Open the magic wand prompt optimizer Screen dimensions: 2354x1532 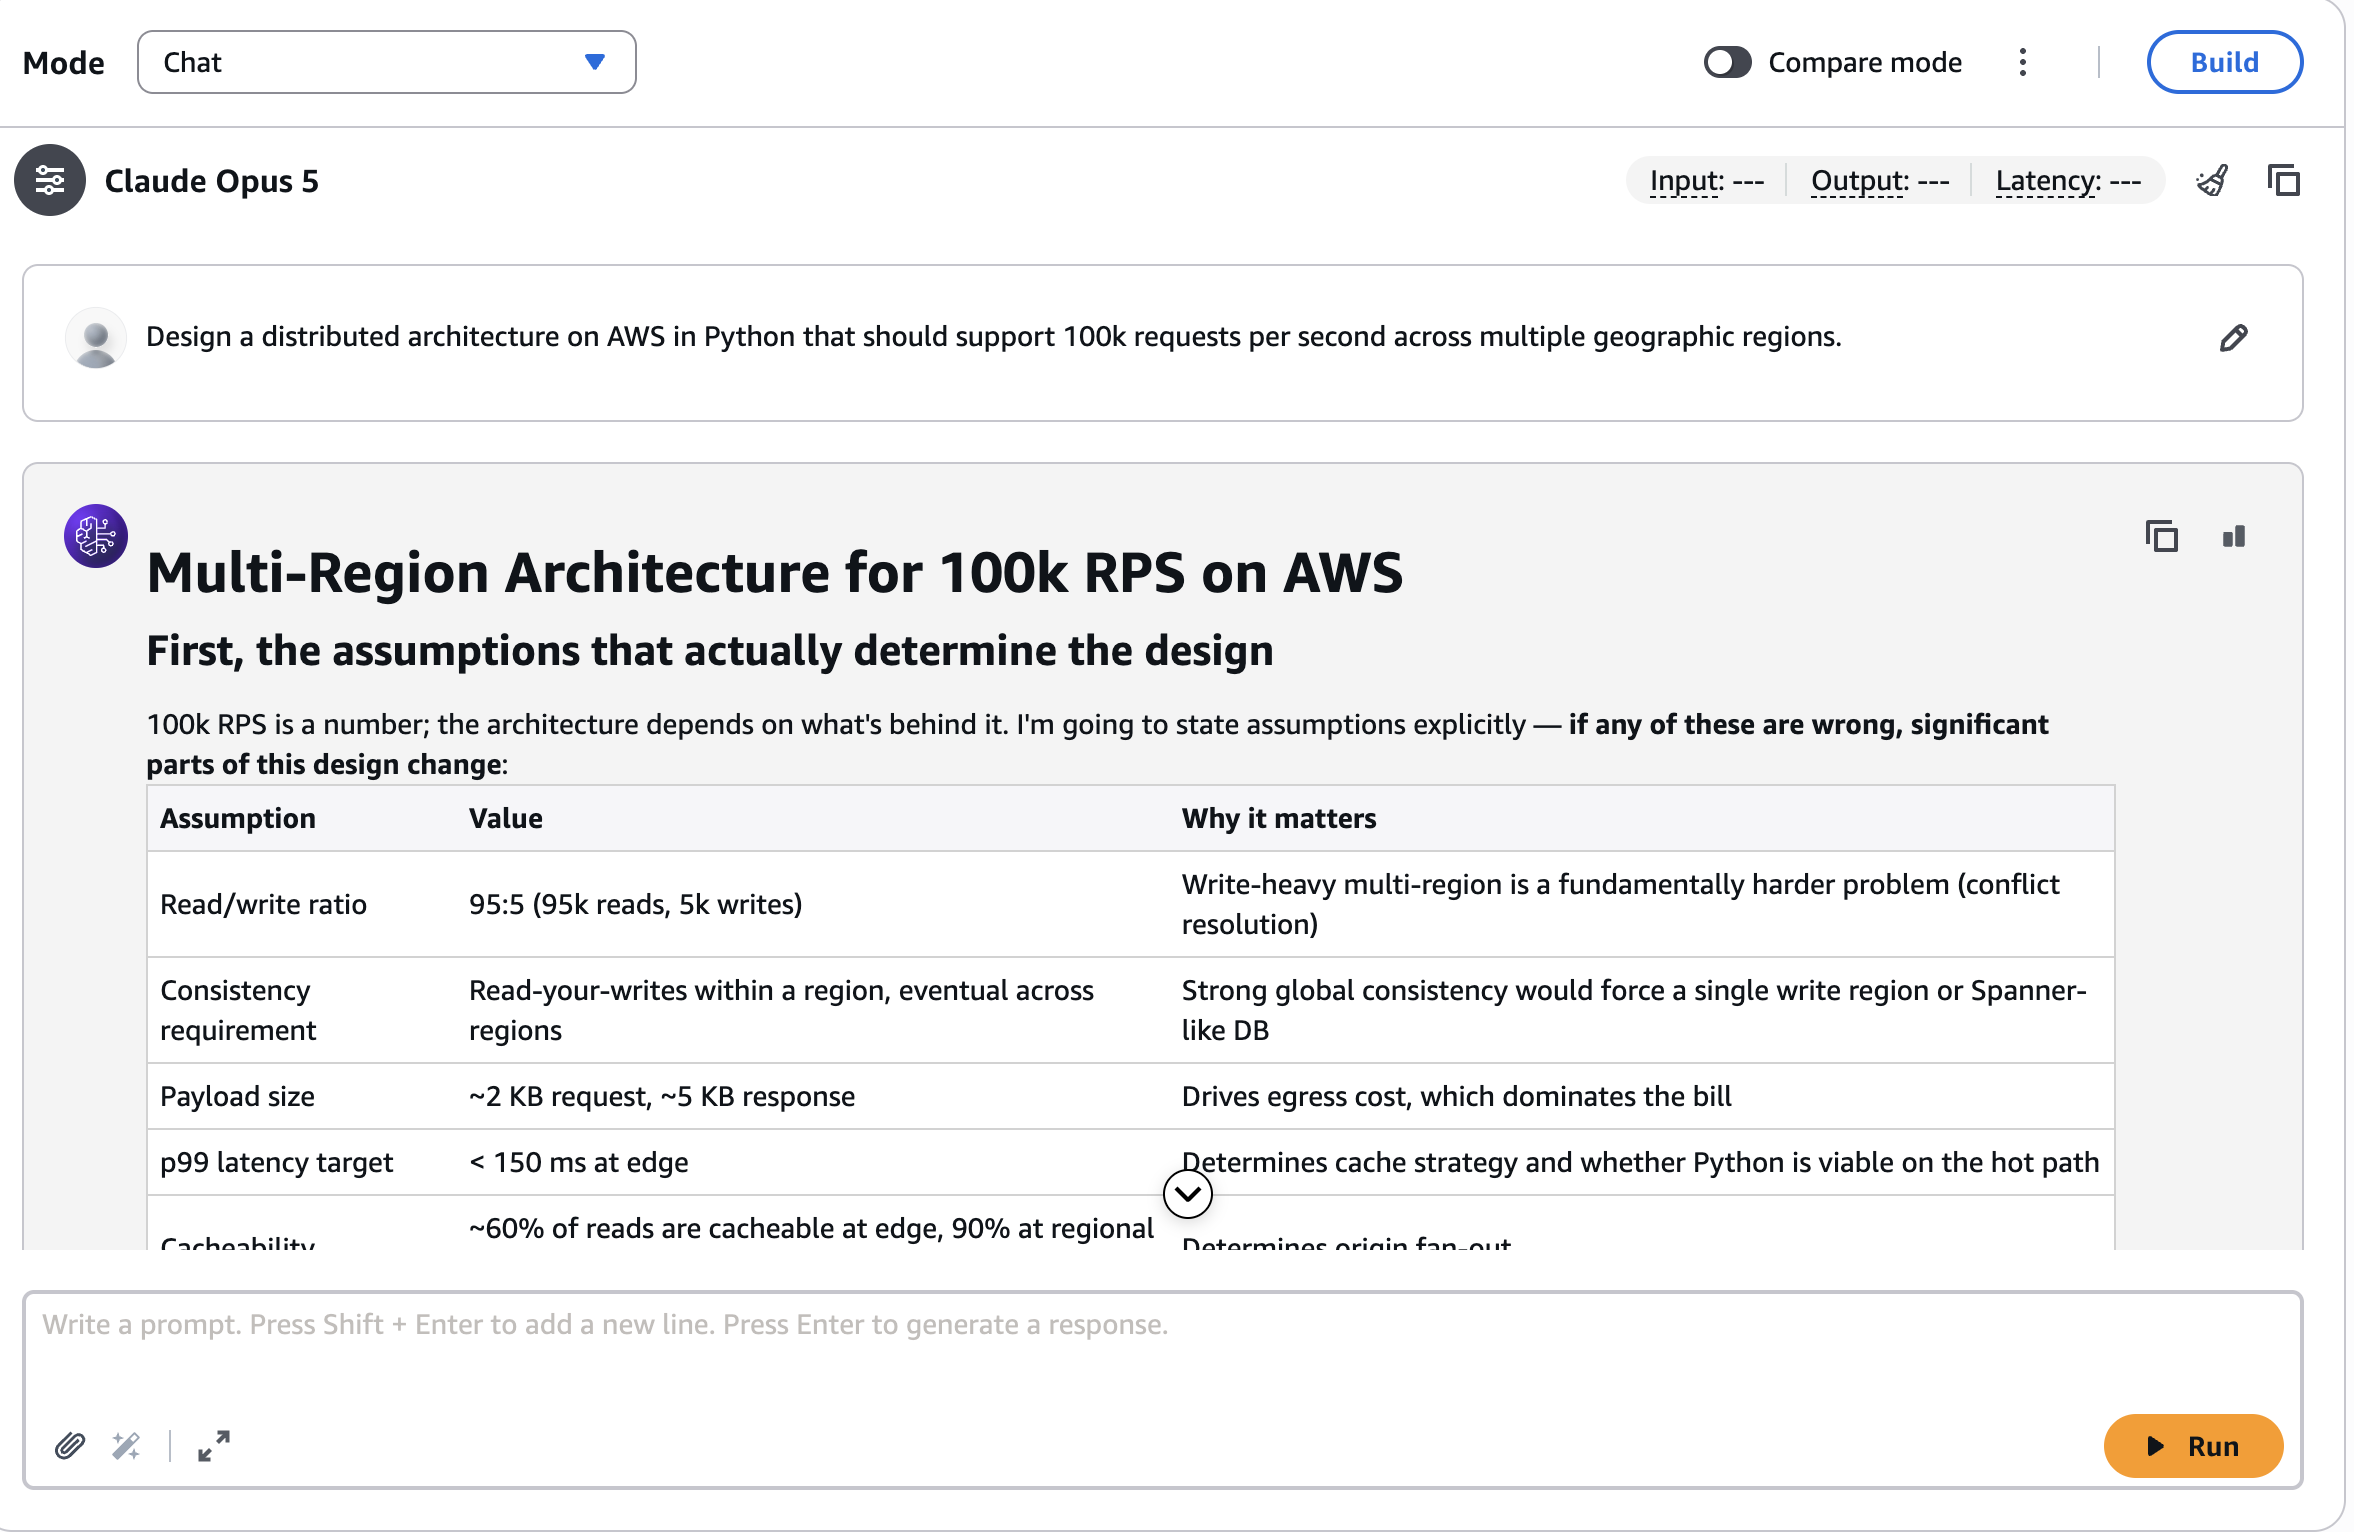coord(126,1446)
